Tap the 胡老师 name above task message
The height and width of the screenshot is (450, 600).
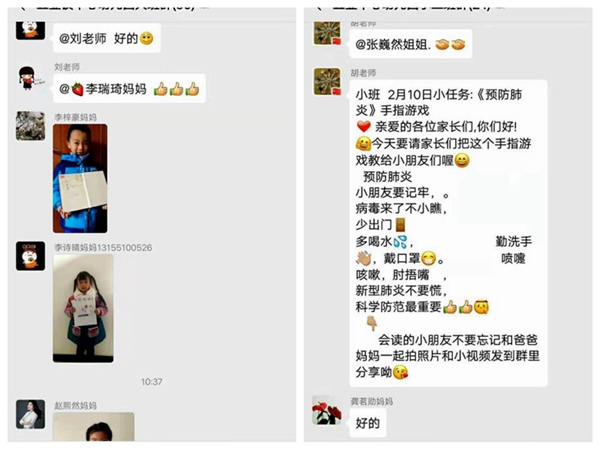tap(363, 73)
